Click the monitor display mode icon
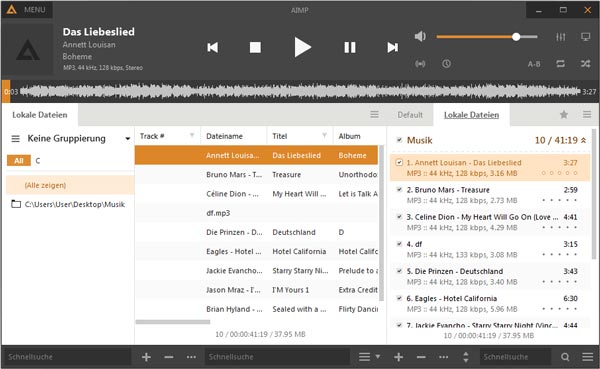 point(585,37)
